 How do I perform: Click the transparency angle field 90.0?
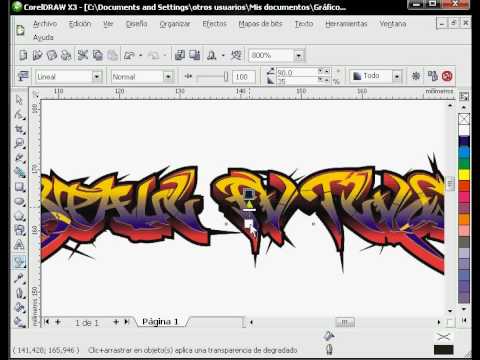pyautogui.click(x=297, y=72)
